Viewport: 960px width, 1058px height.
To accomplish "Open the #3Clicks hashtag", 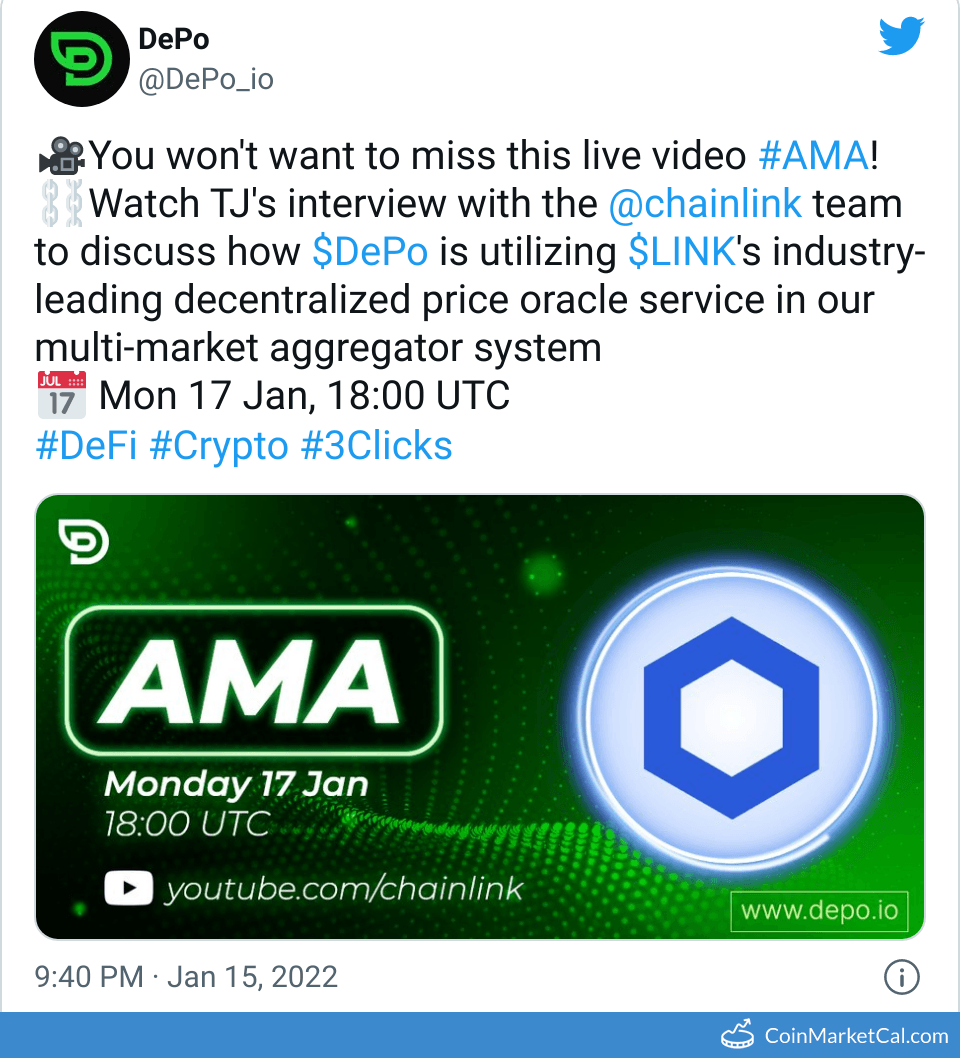I will pyautogui.click(x=377, y=445).
